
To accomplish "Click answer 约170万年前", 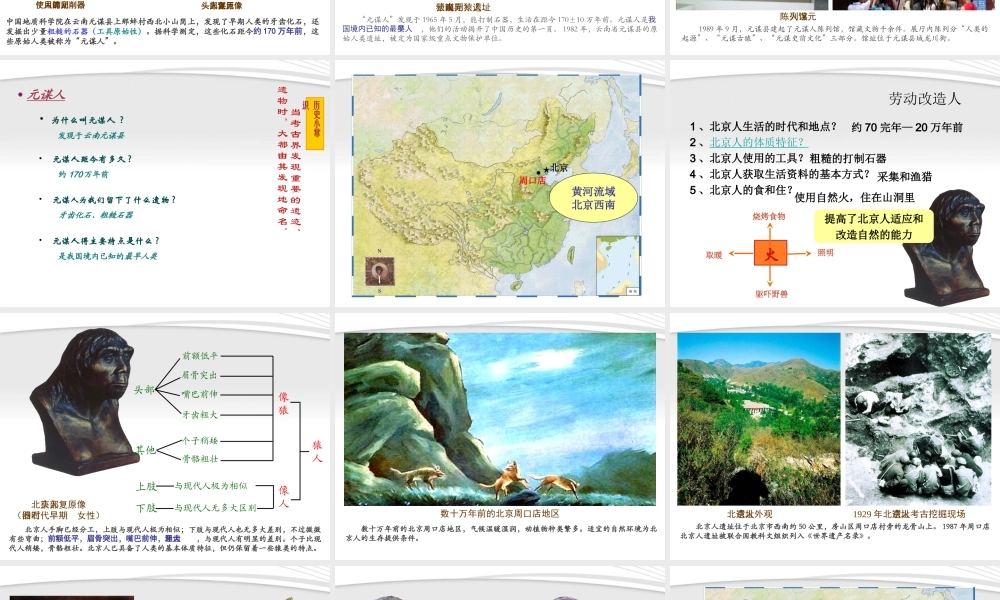I will pyautogui.click(x=84, y=174).
